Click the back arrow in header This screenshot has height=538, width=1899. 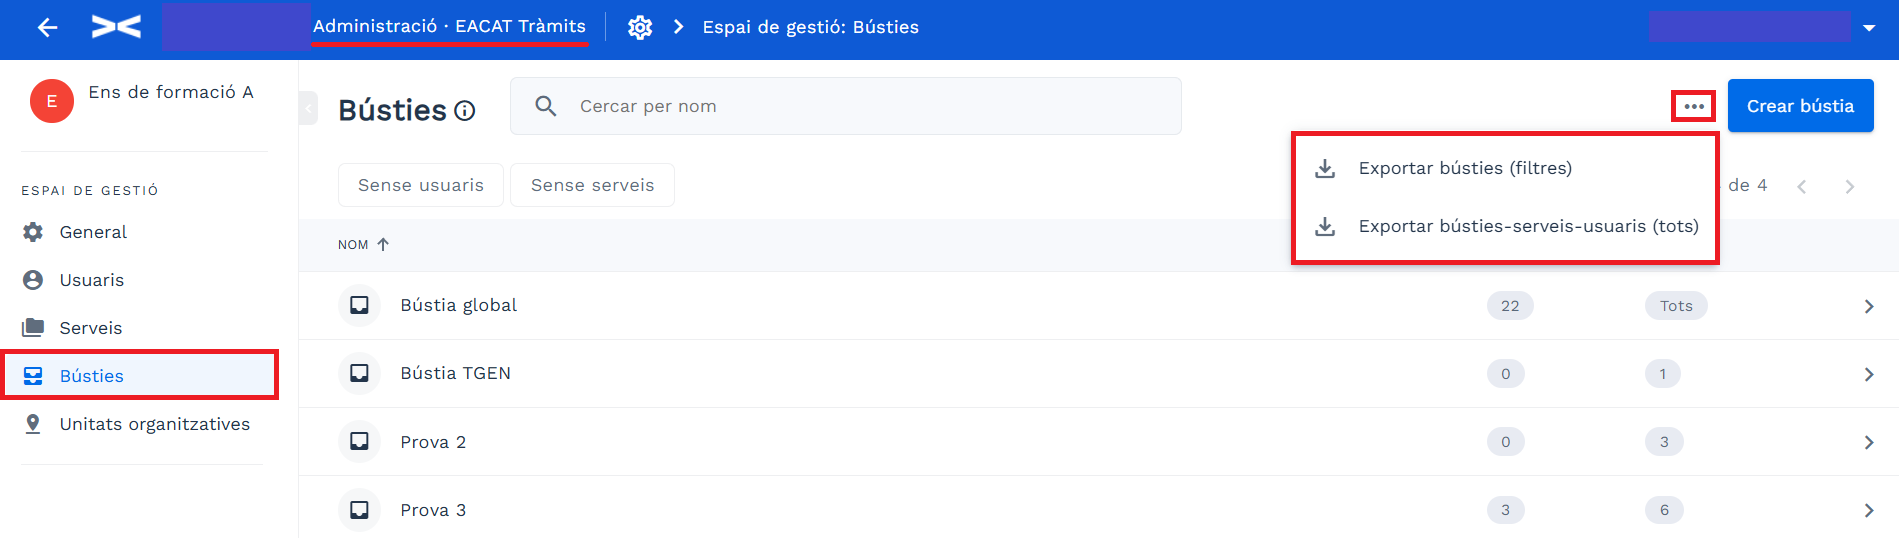47,27
